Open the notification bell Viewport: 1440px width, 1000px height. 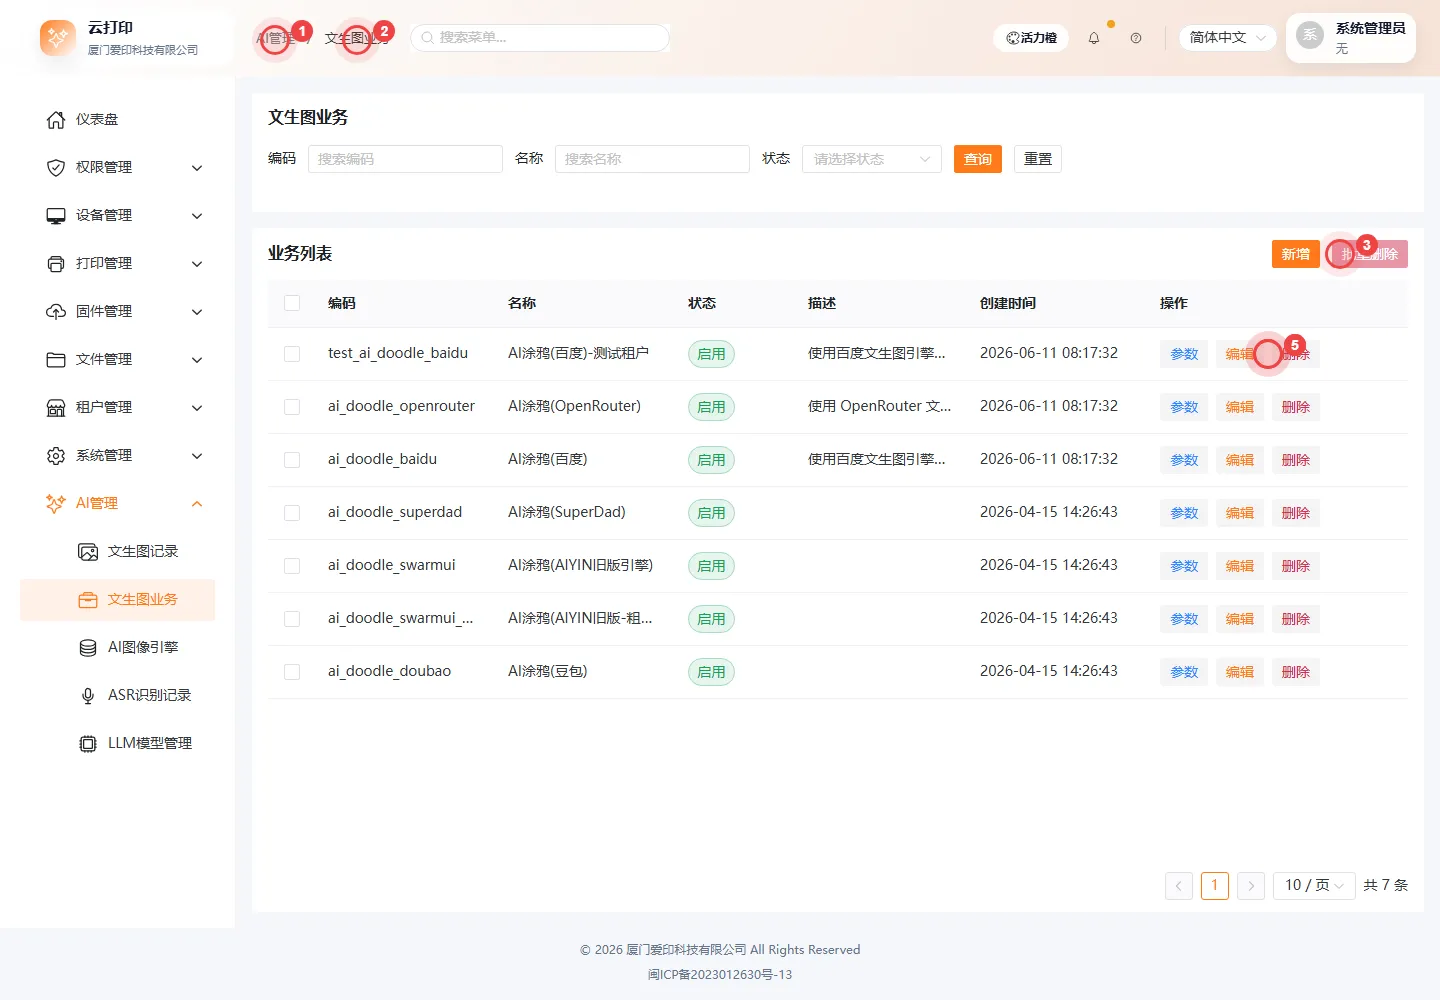tap(1094, 38)
